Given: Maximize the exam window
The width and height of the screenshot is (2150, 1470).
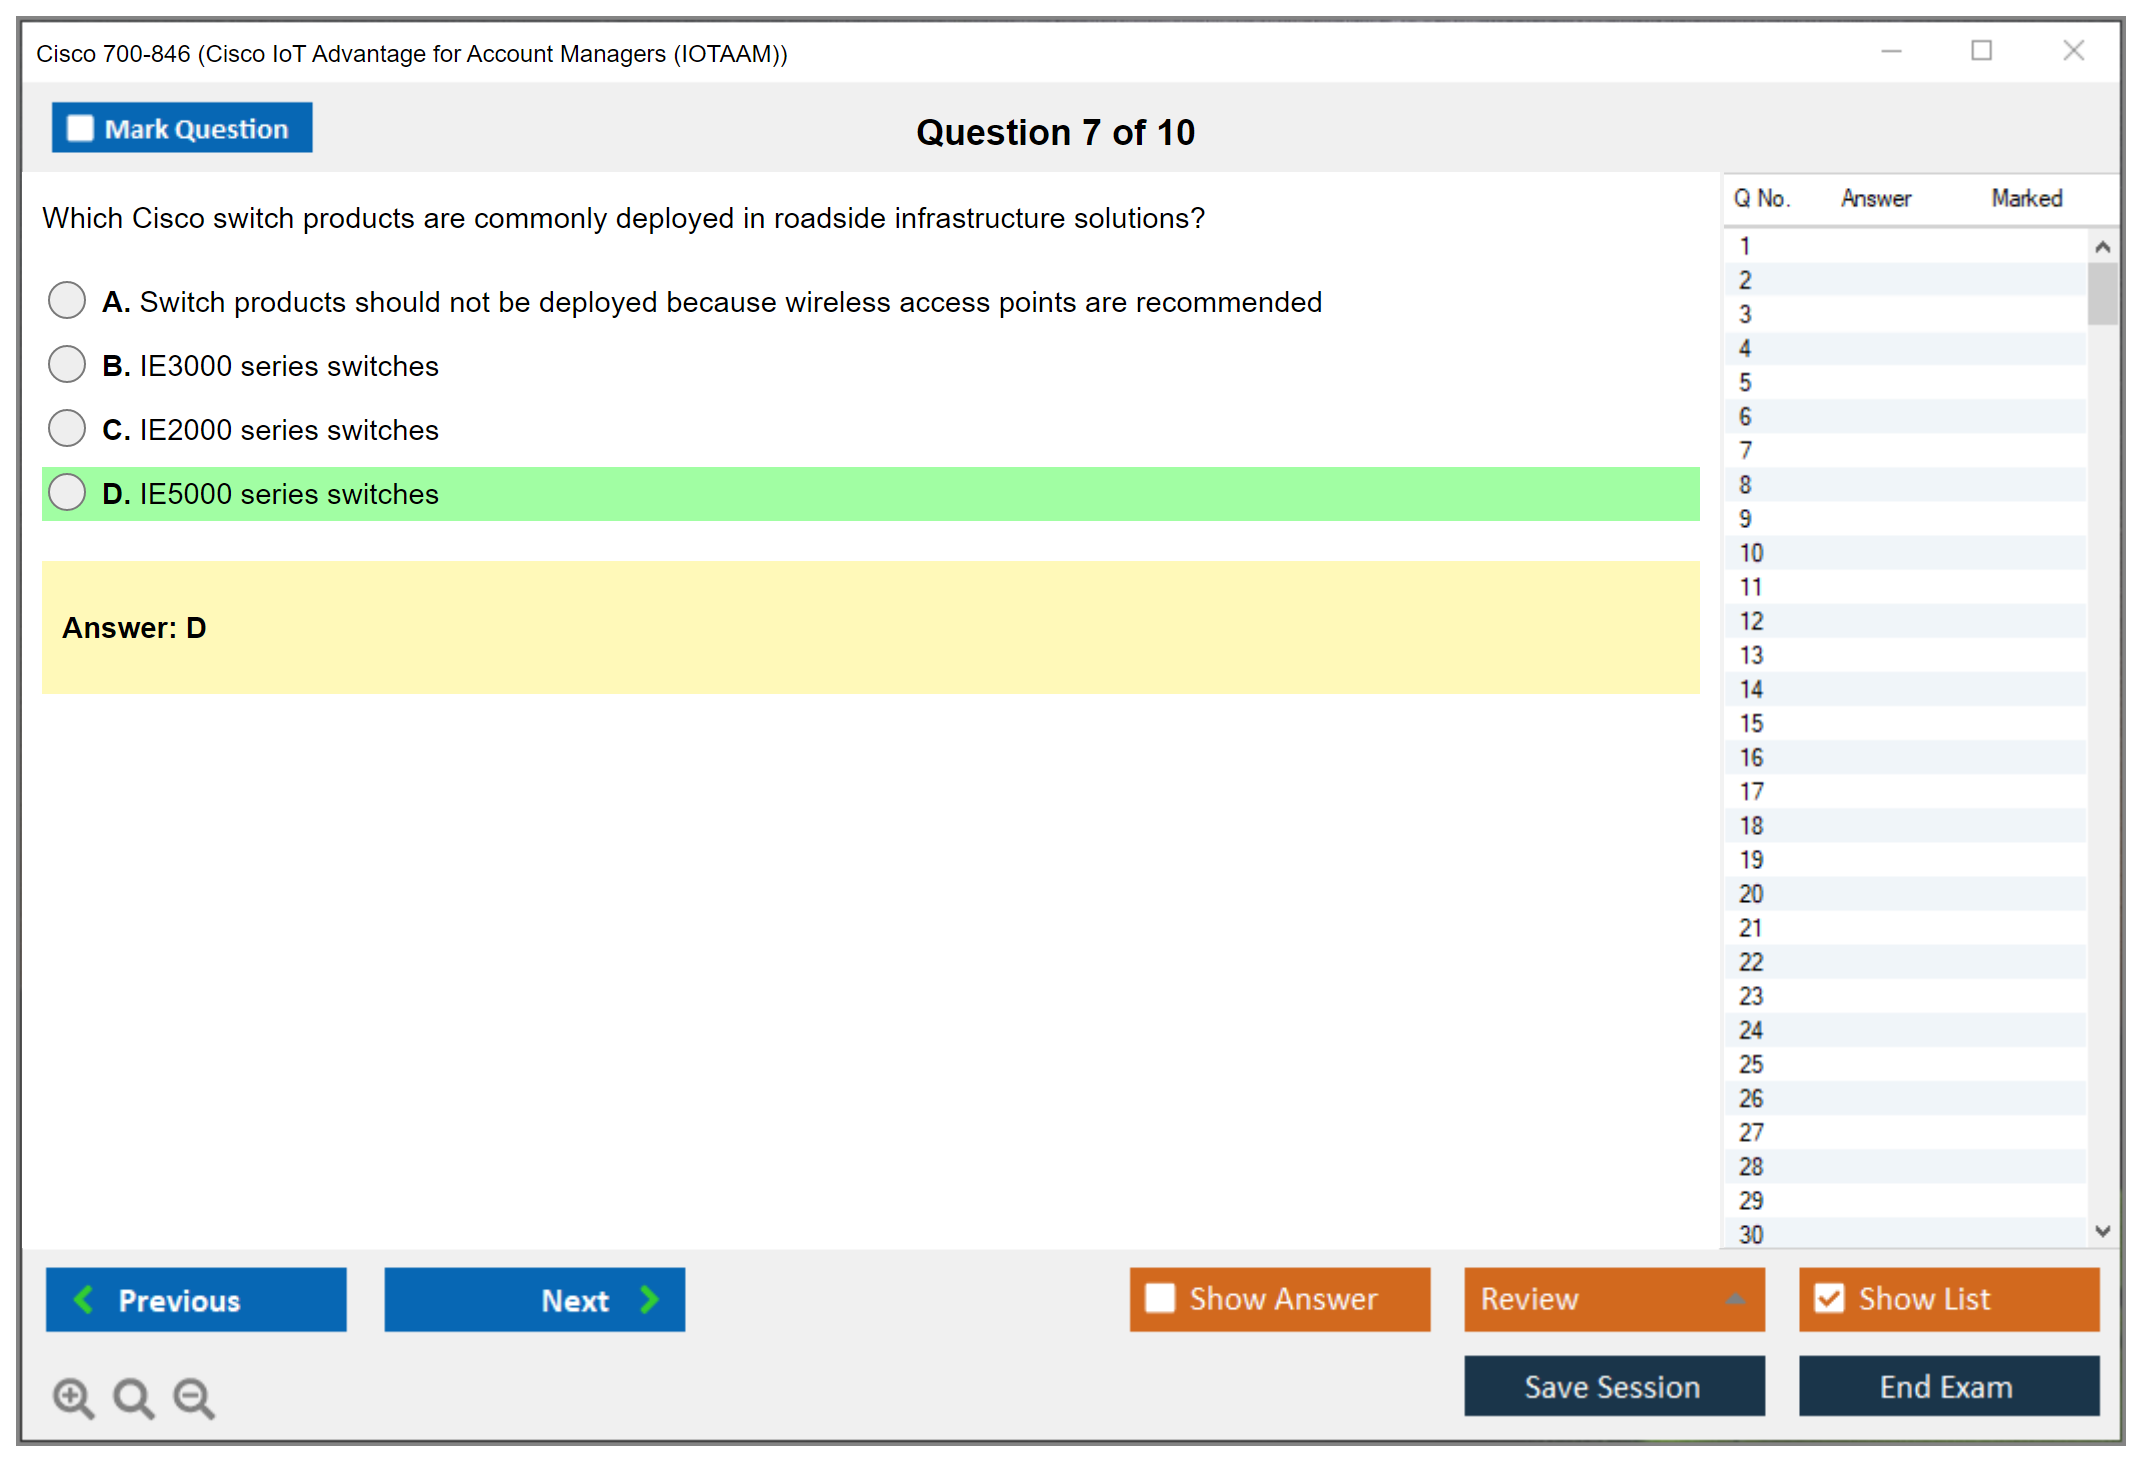Looking at the screenshot, I should pyautogui.click(x=1981, y=51).
